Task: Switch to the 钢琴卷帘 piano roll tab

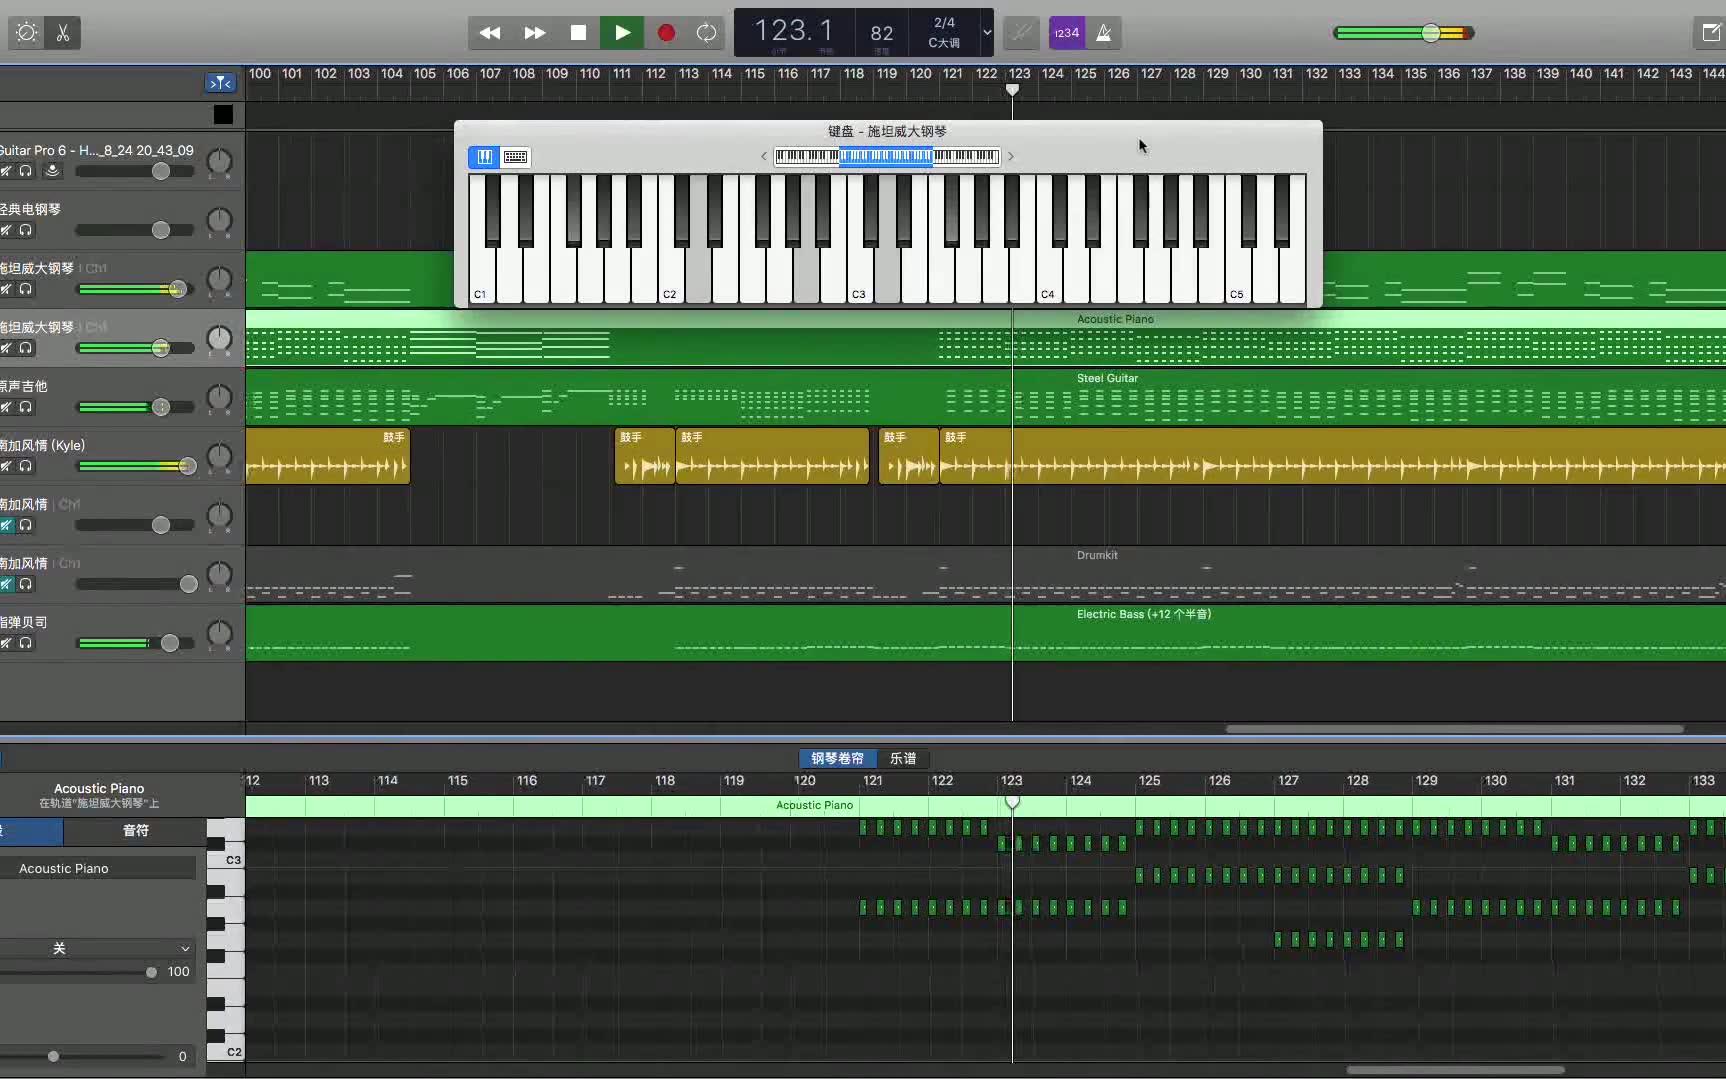Action: tap(837, 758)
